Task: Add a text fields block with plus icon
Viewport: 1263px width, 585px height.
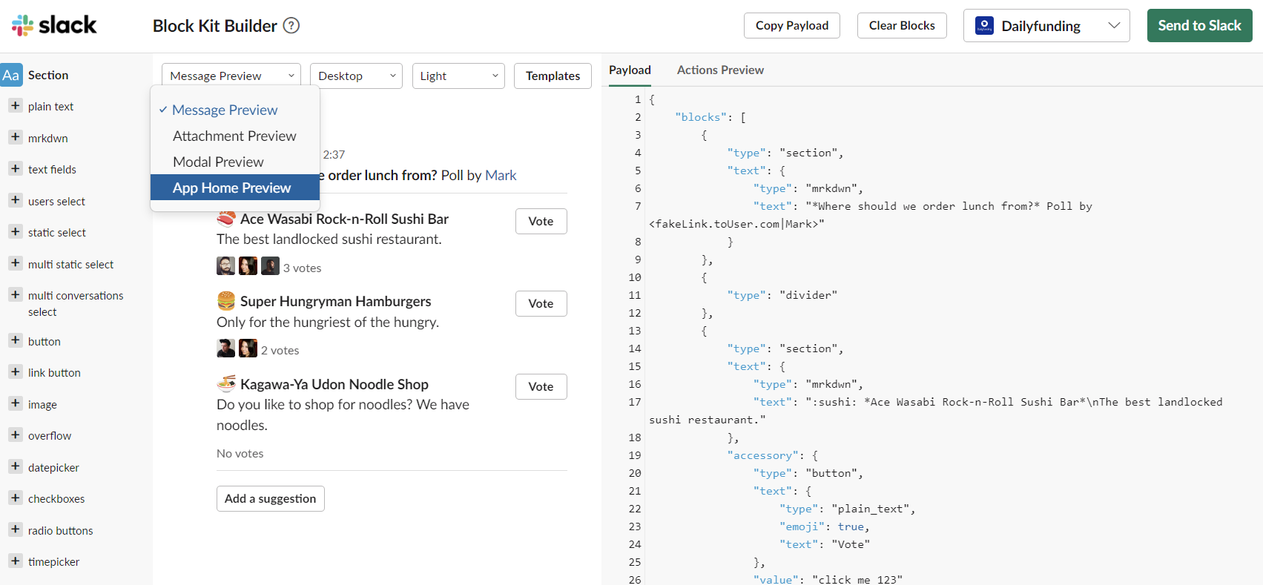Action: (x=15, y=169)
